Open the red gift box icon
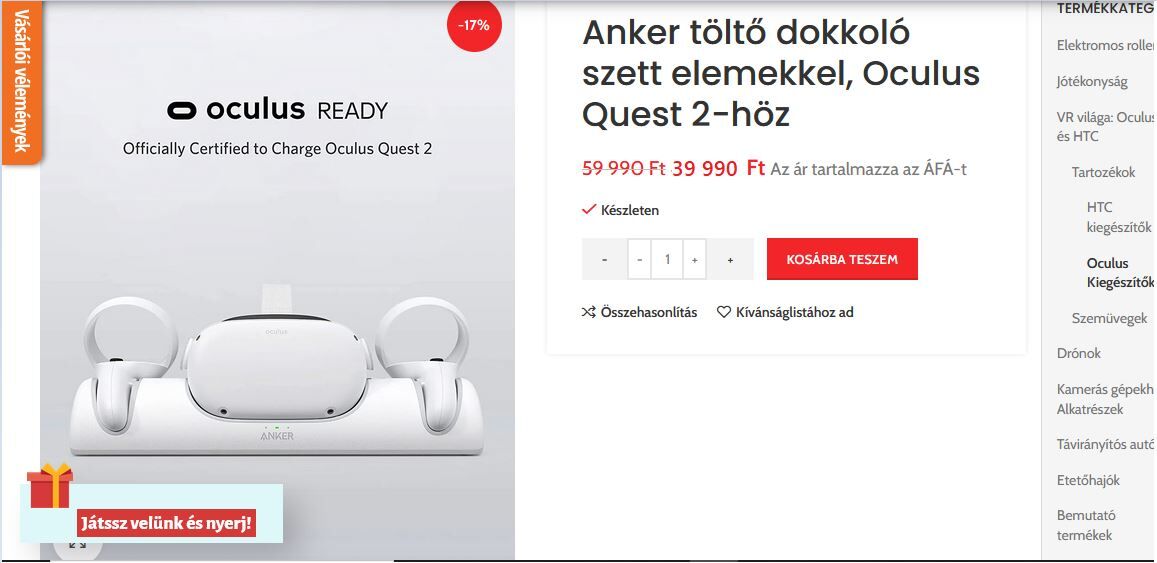The height and width of the screenshot is (563, 1157). pos(50,486)
